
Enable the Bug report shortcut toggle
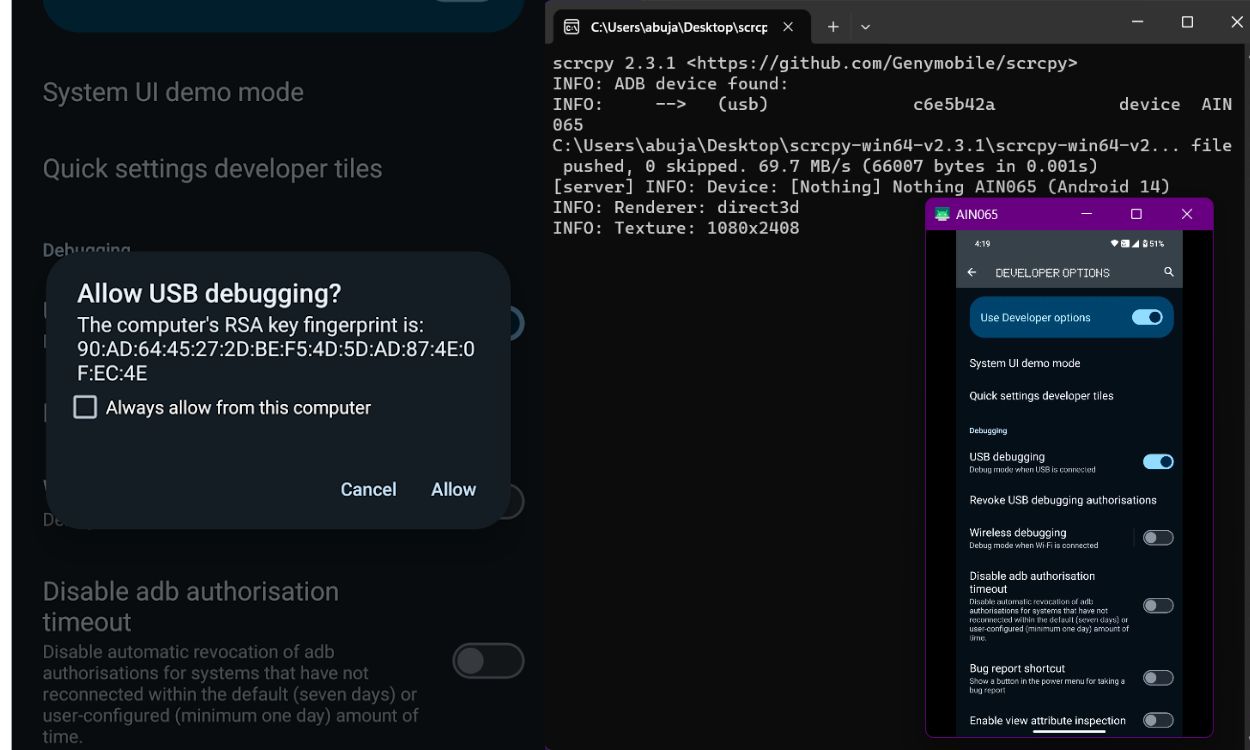[x=1158, y=677]
